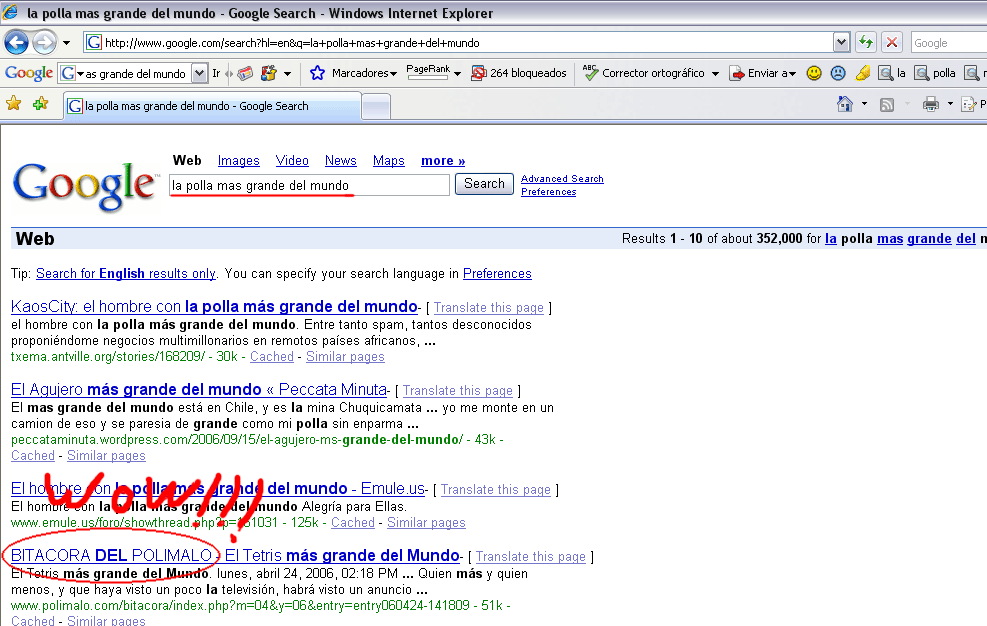Click the RSS feeds icon

(x=886, y=105)
